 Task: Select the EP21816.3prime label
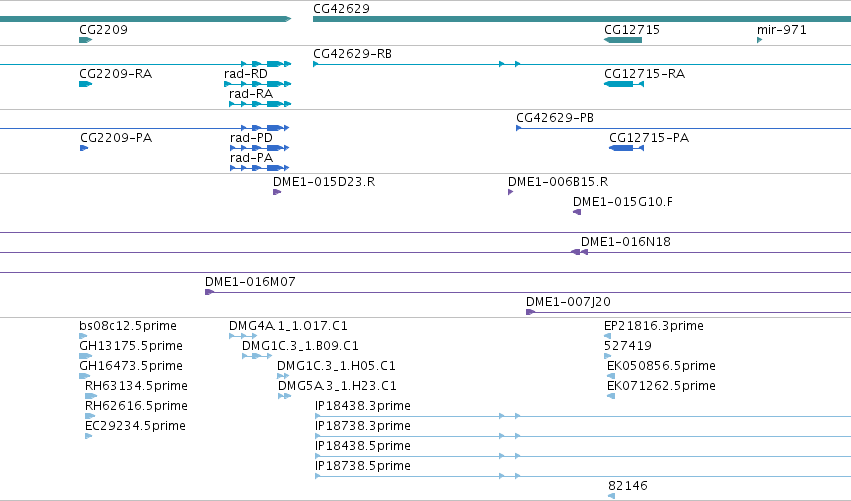(653, 326)
